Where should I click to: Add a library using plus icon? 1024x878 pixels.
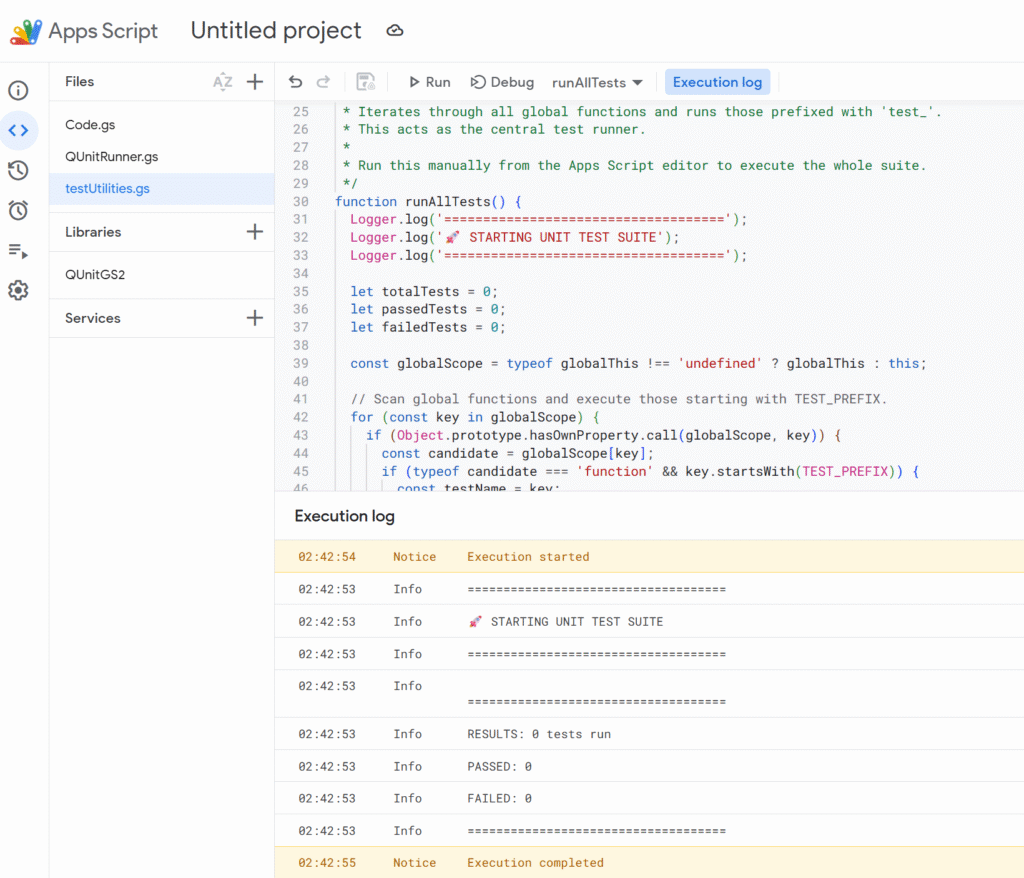255,232
